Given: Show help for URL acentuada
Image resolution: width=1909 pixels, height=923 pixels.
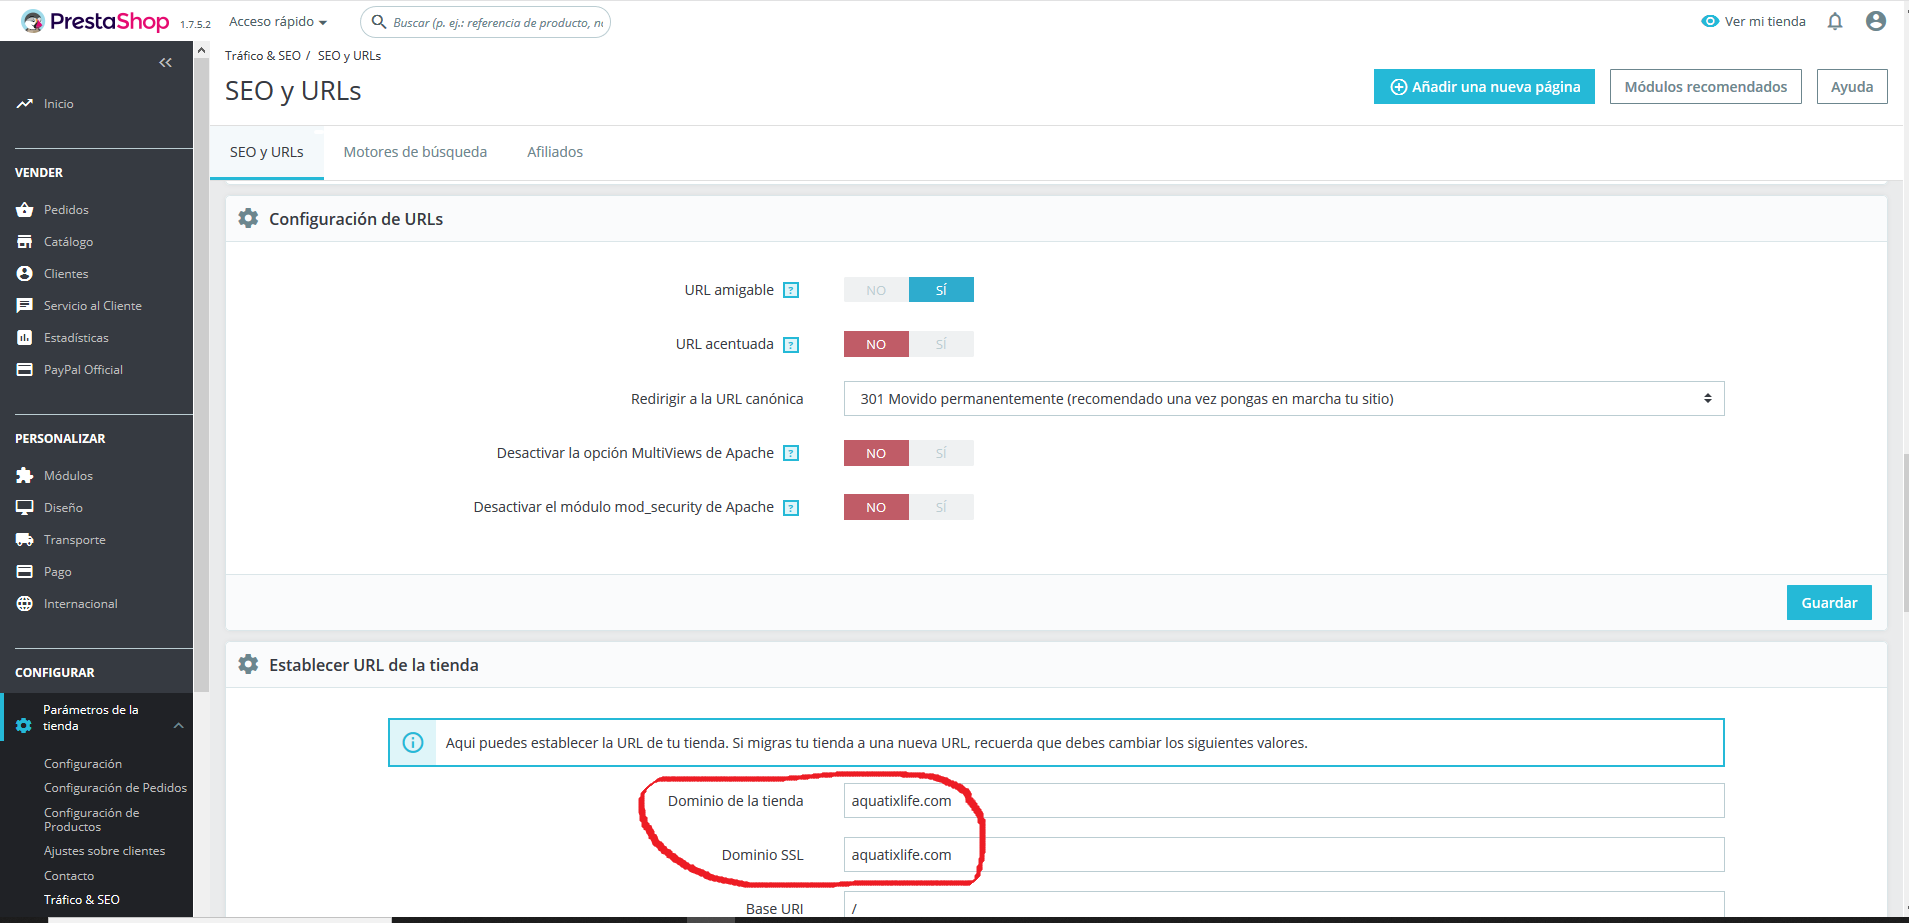Looking at the screenshot, I should click(x=791, y=345).
